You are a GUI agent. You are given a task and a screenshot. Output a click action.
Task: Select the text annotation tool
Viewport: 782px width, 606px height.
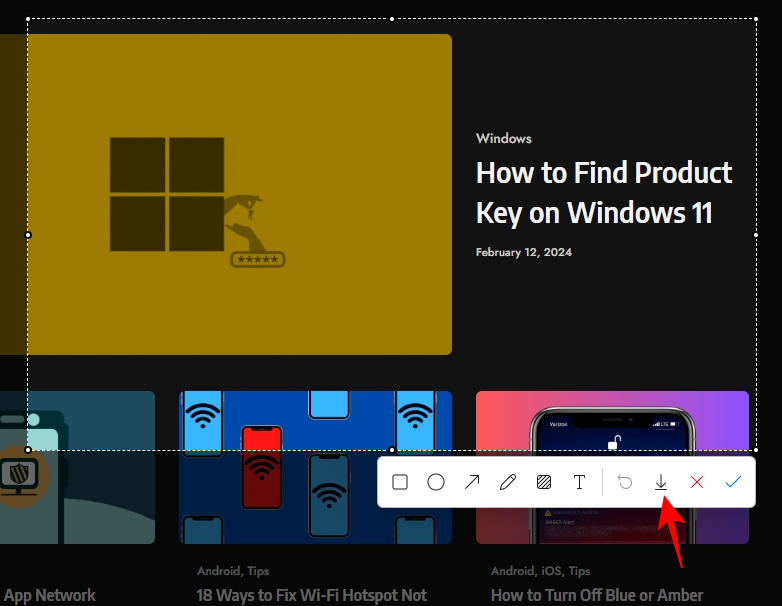579,482
